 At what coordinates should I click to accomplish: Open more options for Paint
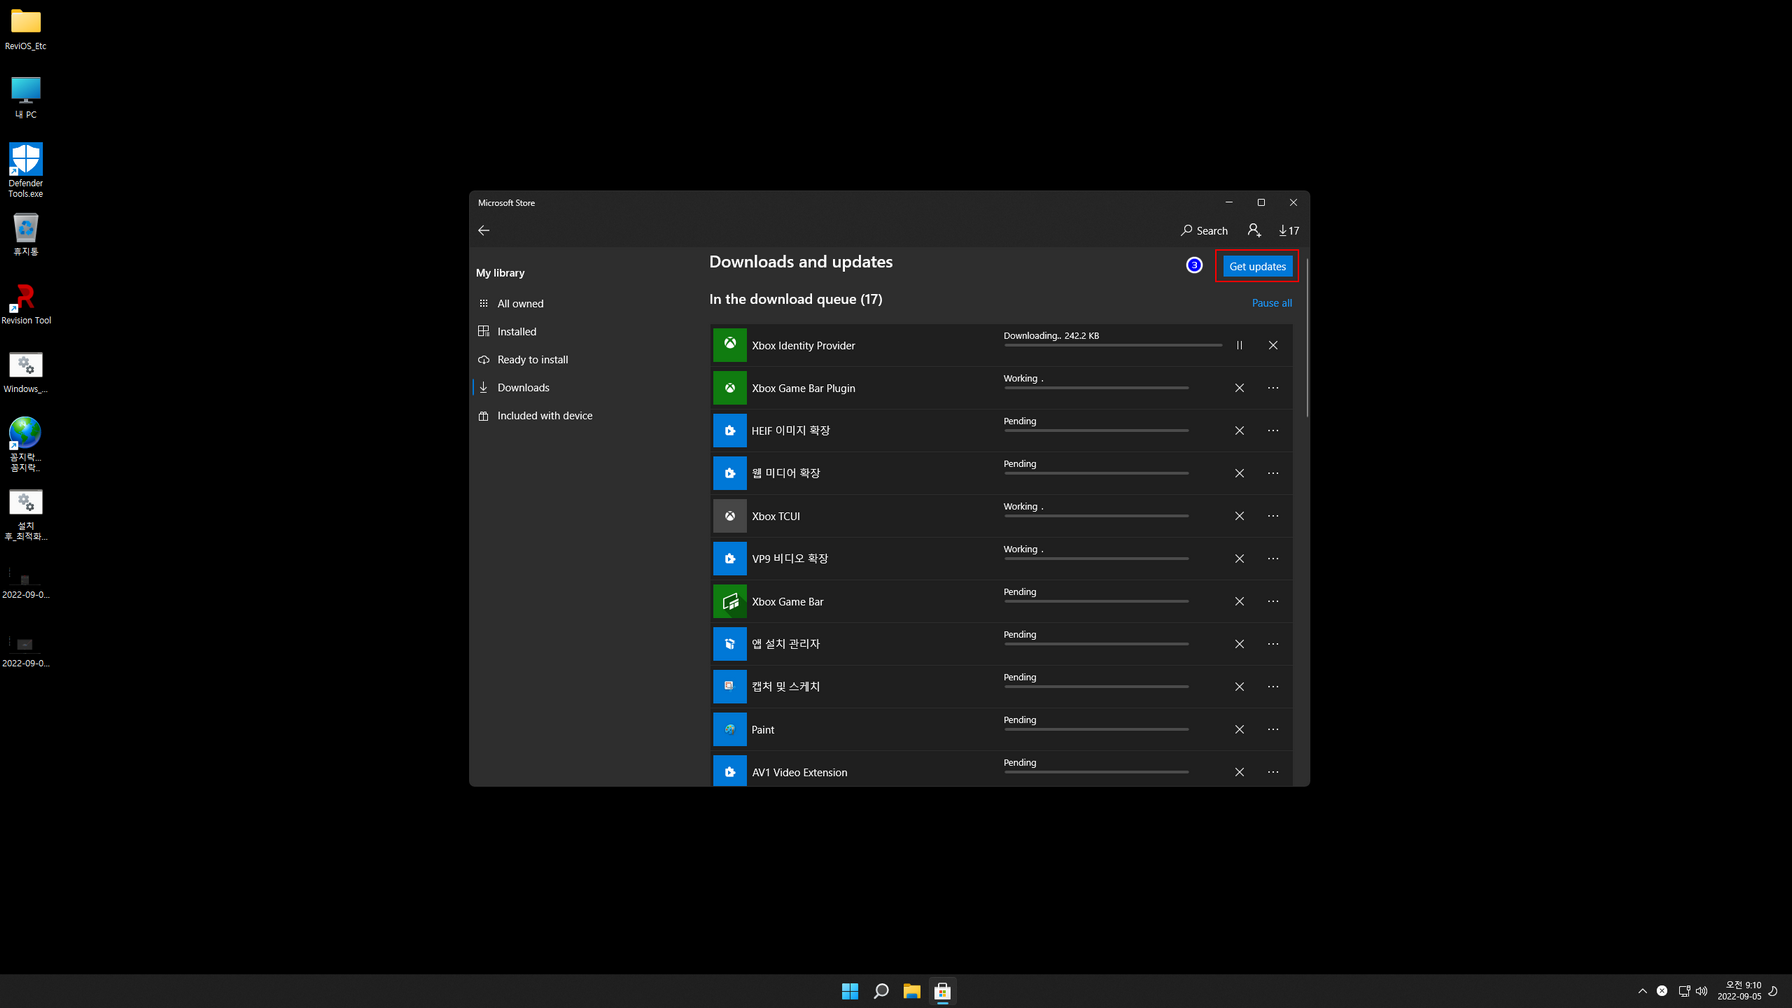click(x=1273, y=729)
